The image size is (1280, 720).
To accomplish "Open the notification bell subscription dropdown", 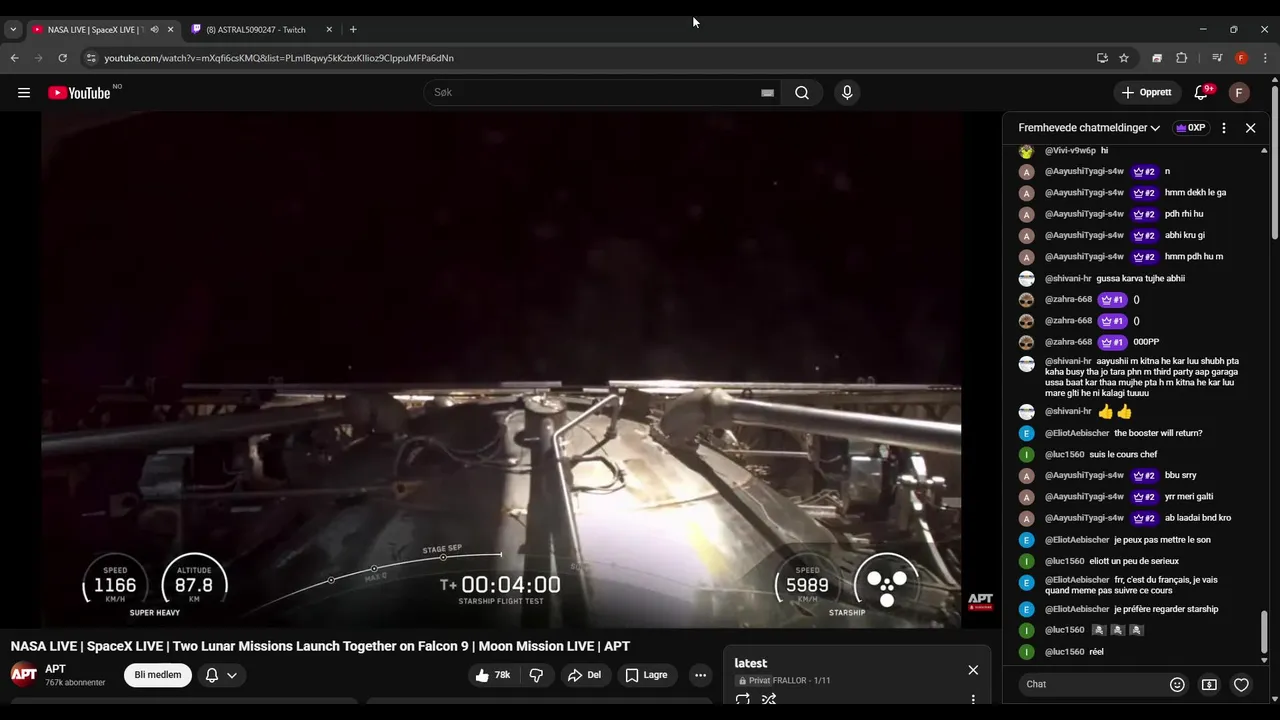I will (221, 675).
